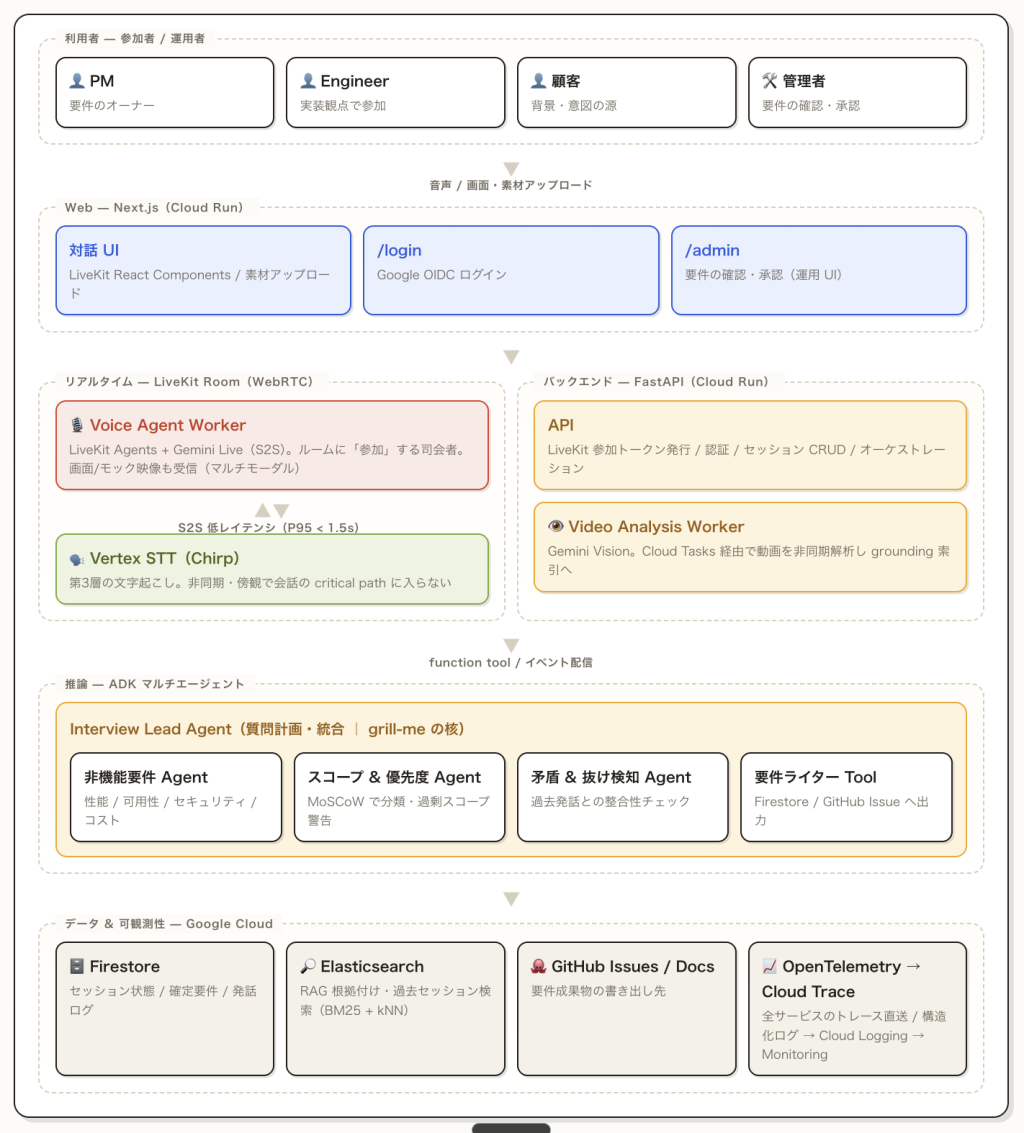Click the person icon beside 顧客

pyautogui.click(x=538, y=81)
